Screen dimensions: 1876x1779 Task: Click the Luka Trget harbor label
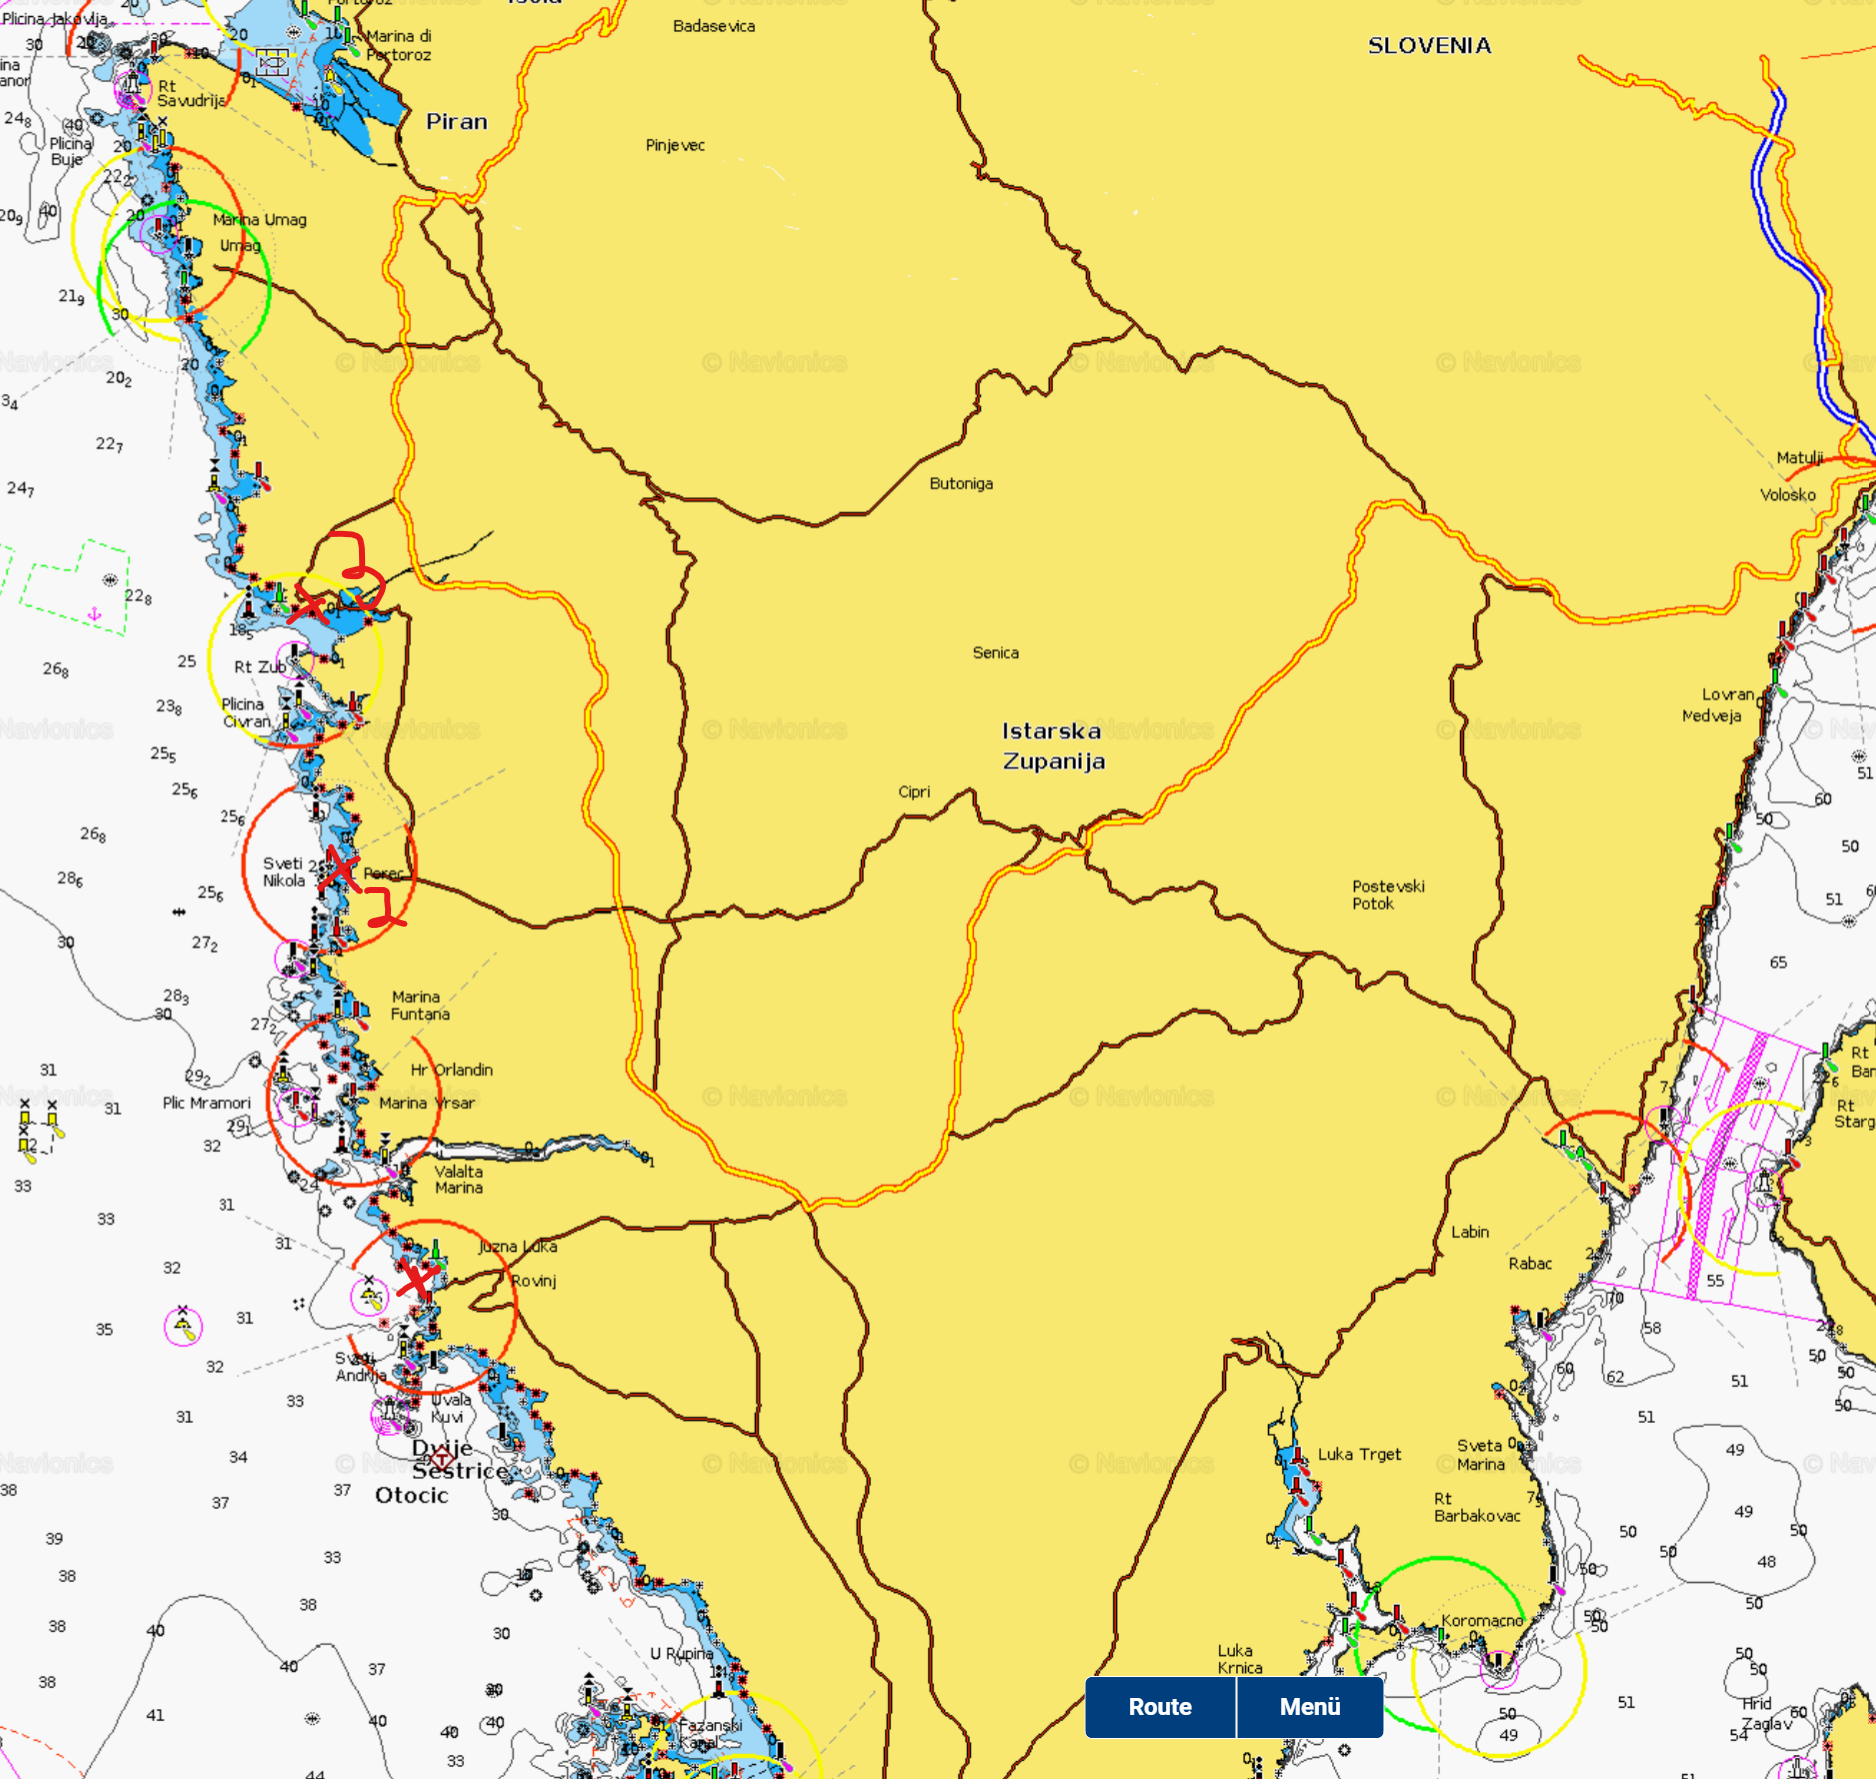pyautogui.click(x=1359, y=1454)
